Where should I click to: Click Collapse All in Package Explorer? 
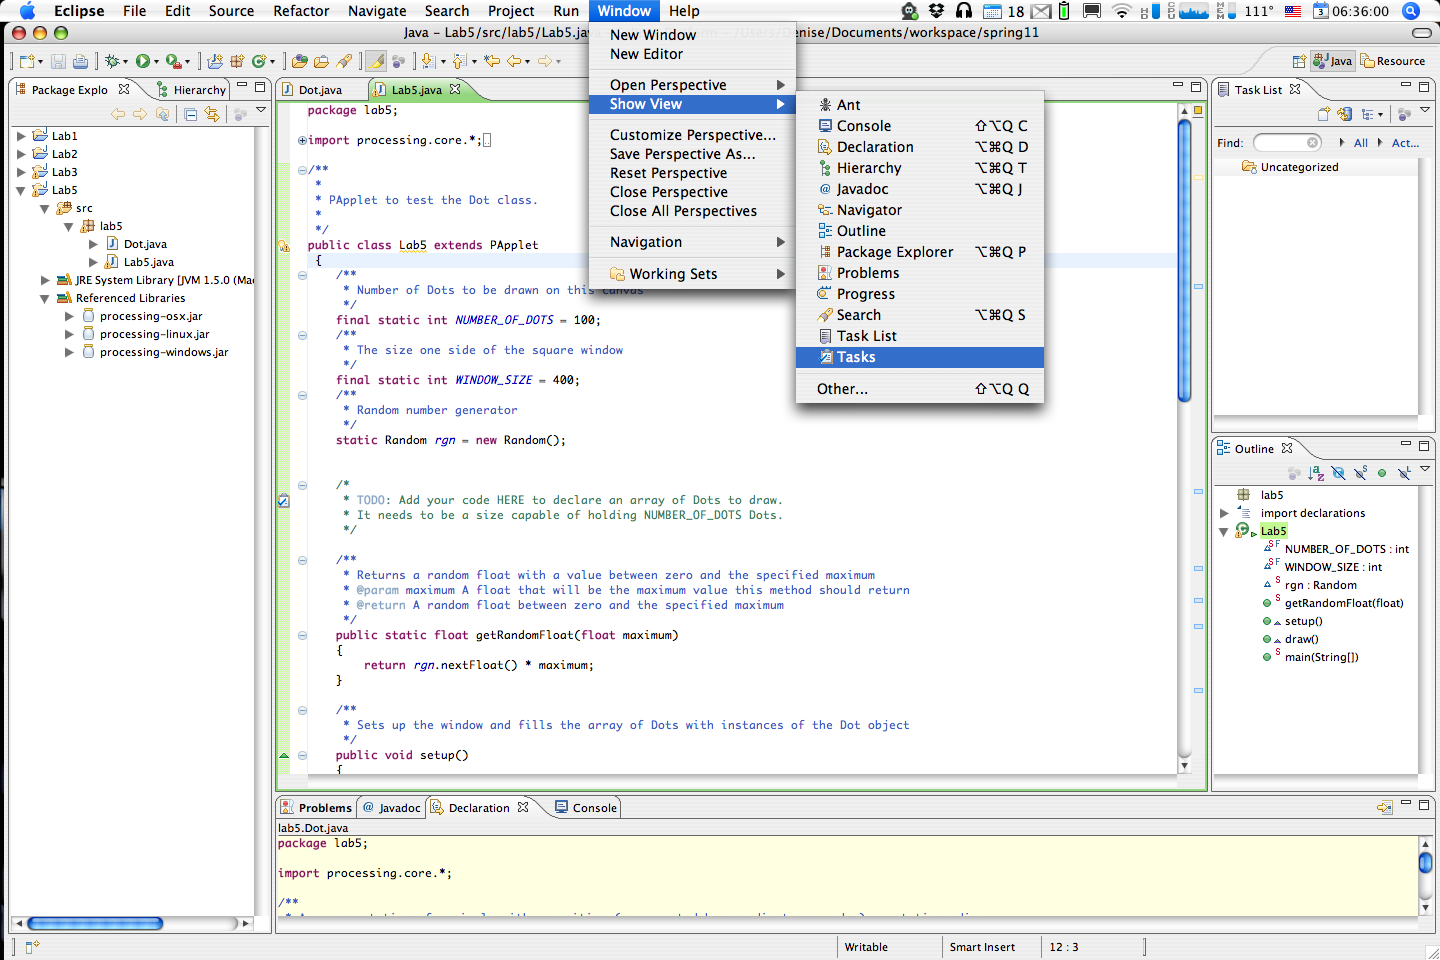(x=190, y=114)
